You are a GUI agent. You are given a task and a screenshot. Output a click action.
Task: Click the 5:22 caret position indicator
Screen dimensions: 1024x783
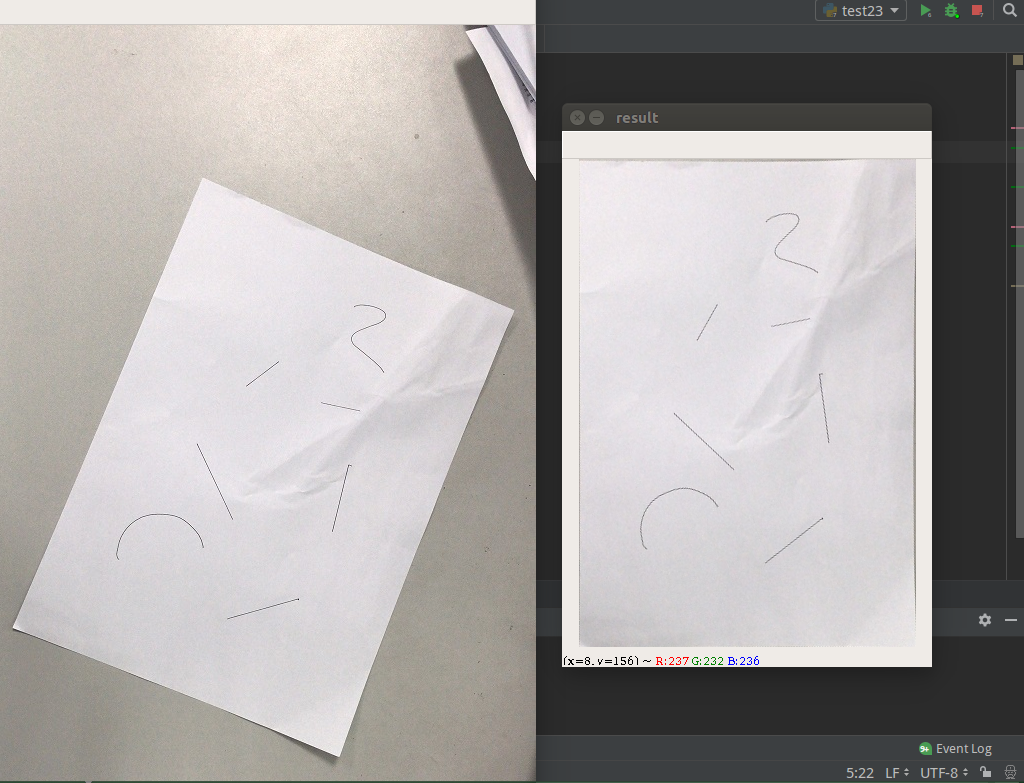pyautogui.click(x=858, y=772)
